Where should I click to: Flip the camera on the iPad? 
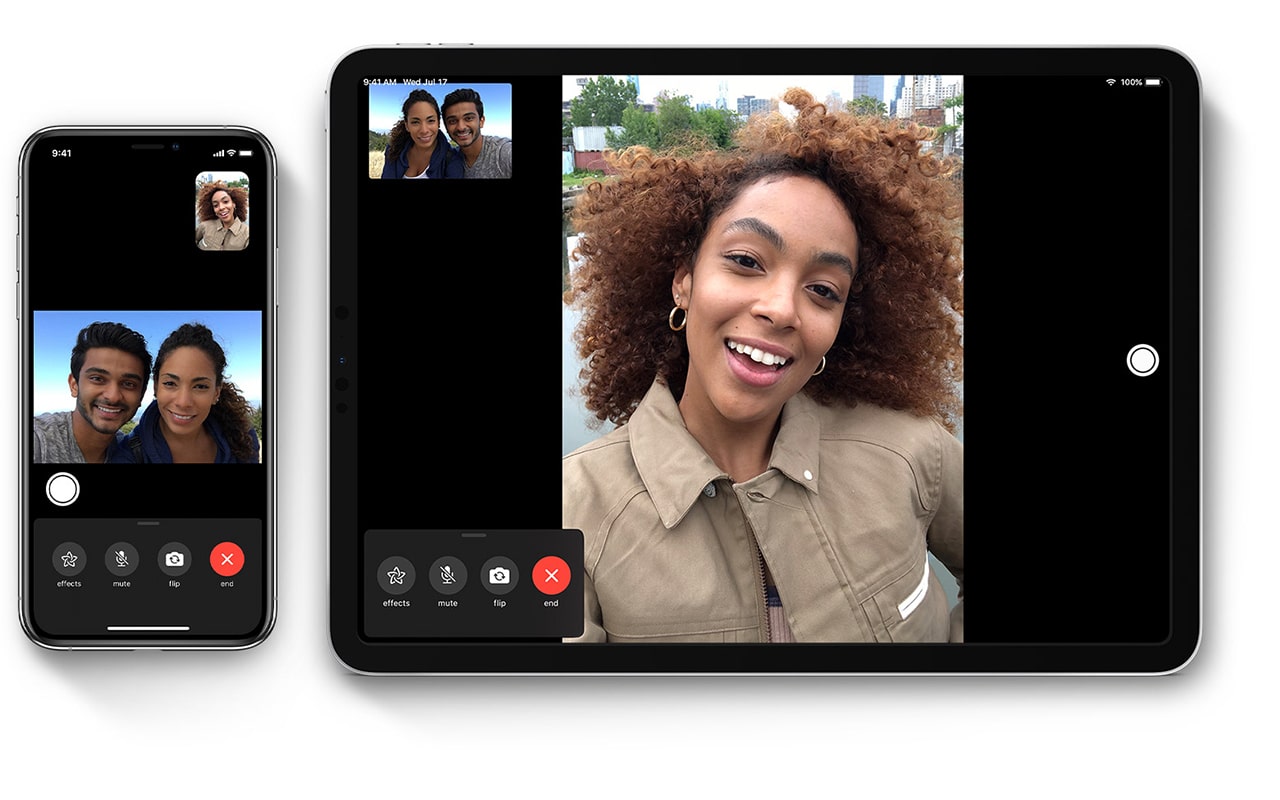499,575
